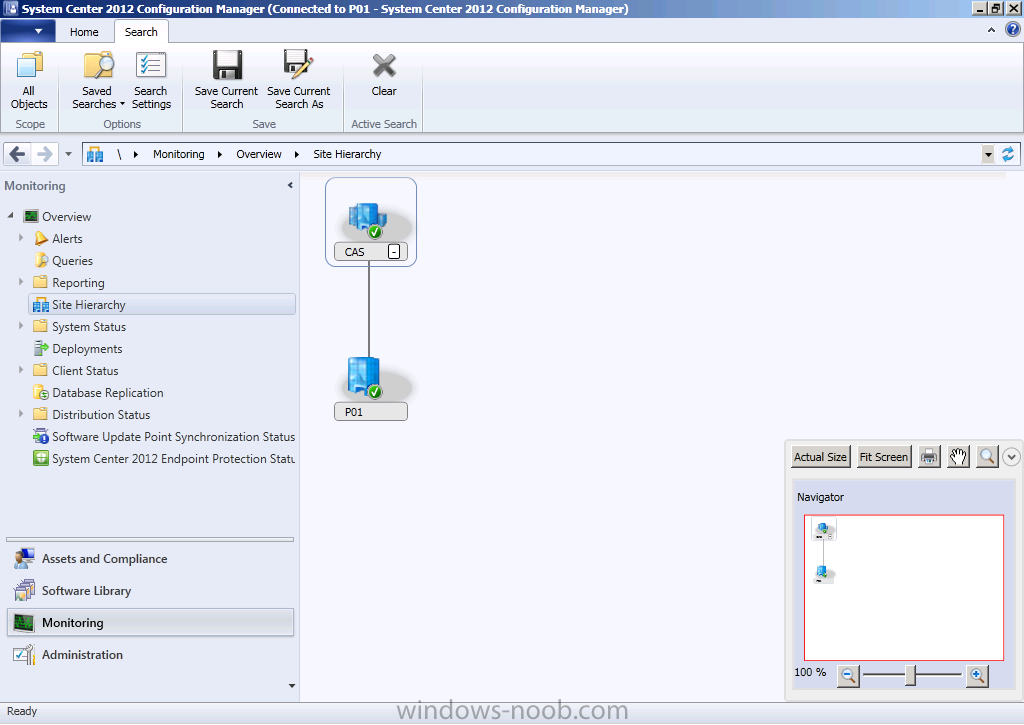Click the zoom slider handle
Viewport: 1024px width, 725px height.
click(910, 675)
